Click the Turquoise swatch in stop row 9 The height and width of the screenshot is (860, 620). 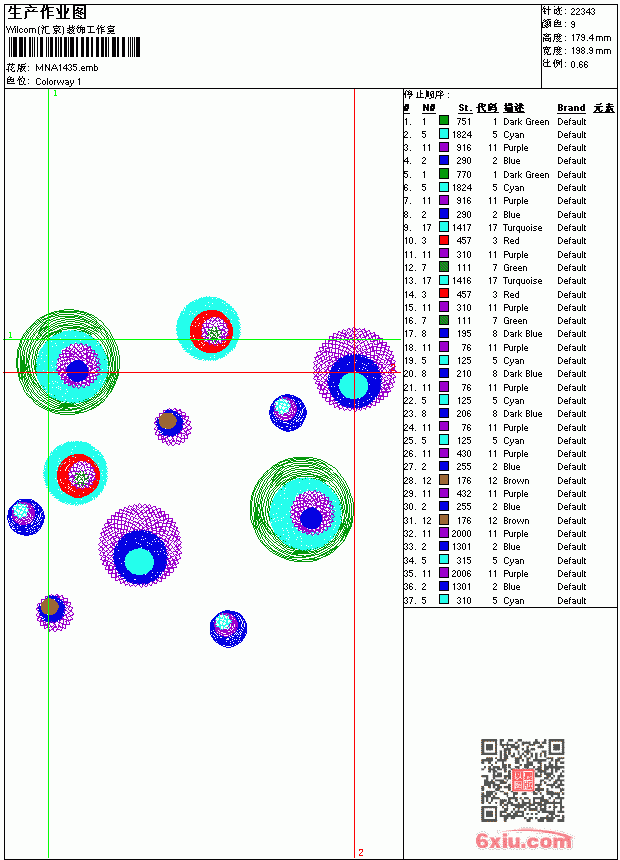pyautogui.click(x=444, y=227)
